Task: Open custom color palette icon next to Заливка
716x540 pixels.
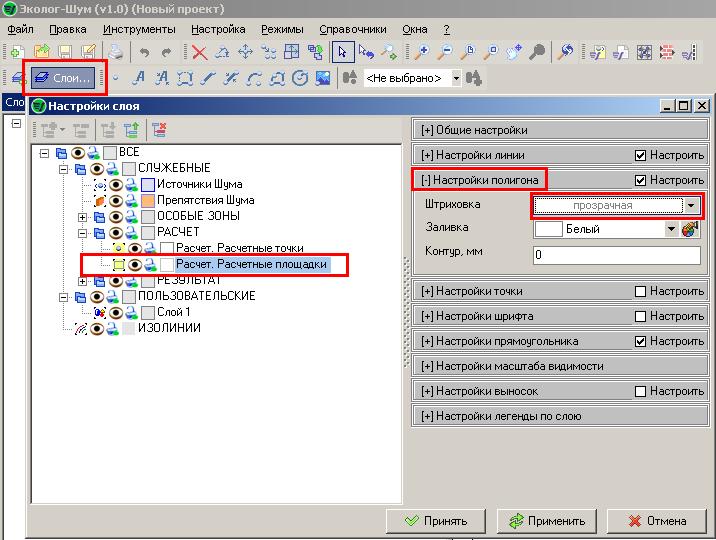Action: 689,229
